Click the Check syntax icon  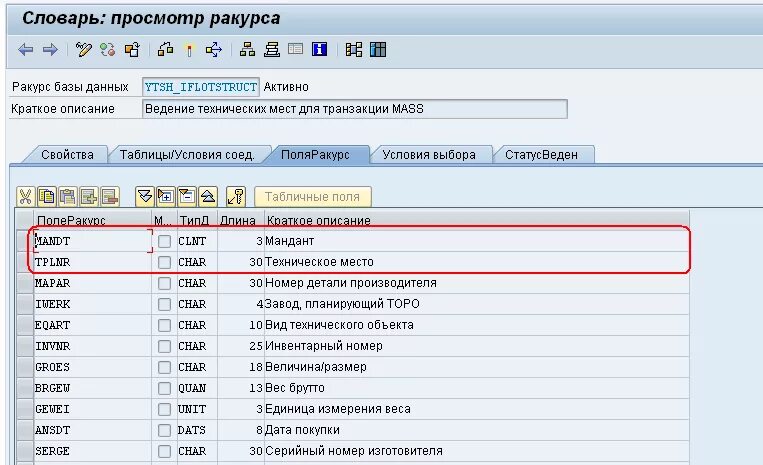pyautogui.click(x=165, y=50)
